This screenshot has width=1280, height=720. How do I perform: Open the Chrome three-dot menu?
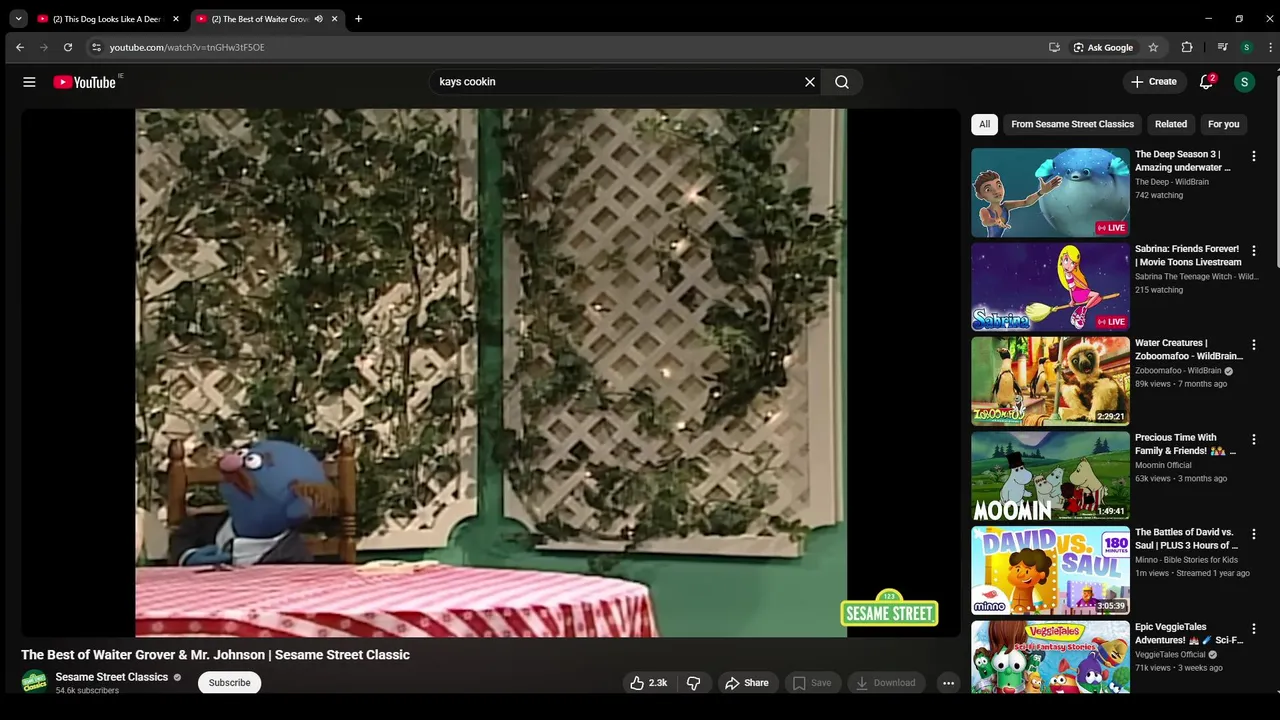click(x=1269, y=47)
